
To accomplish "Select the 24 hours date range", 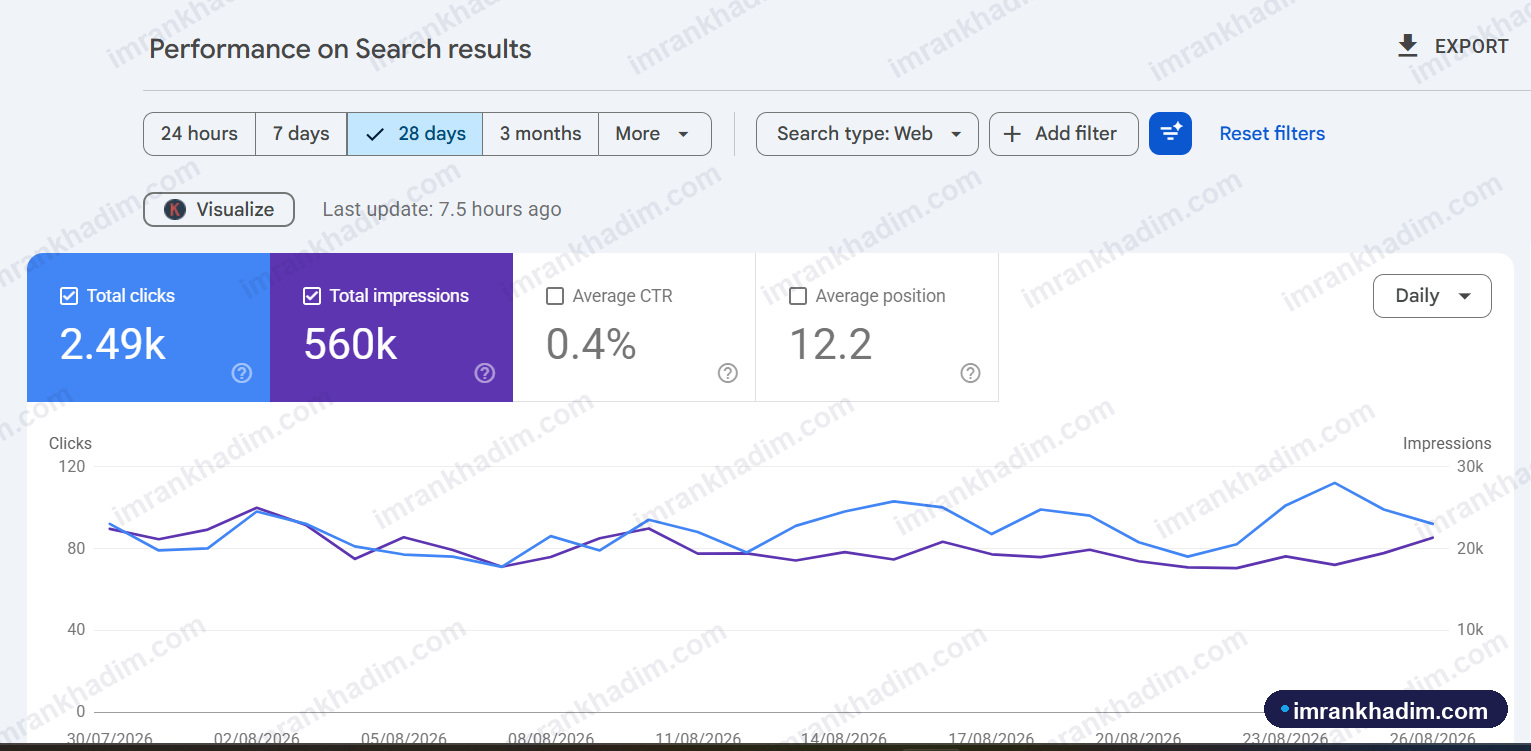I will point(199,134).
